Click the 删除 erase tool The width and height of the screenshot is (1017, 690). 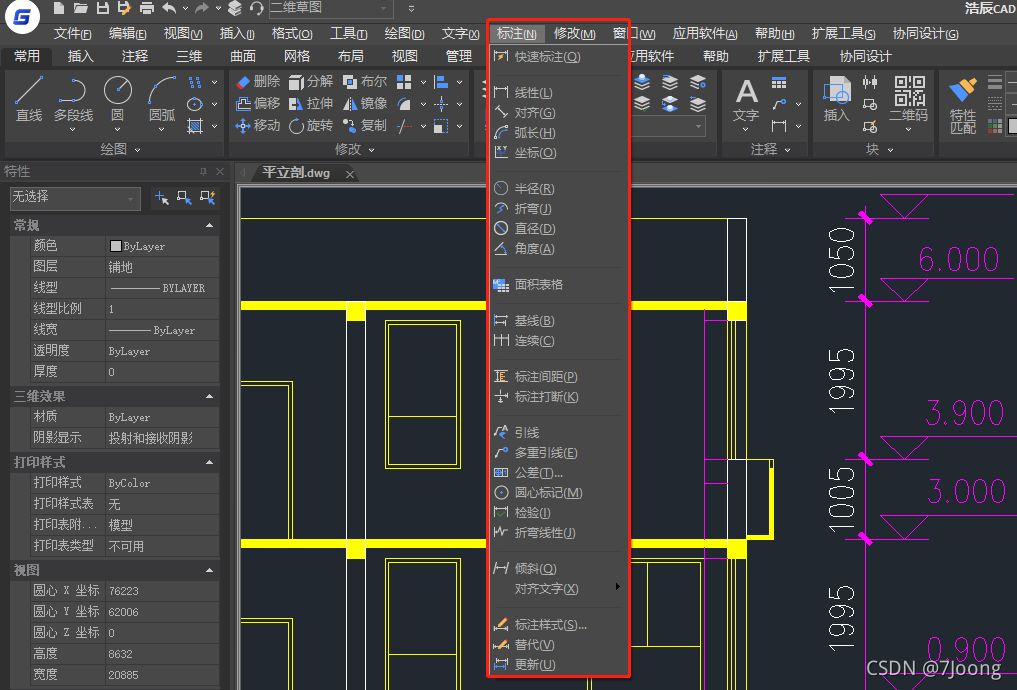pos(258,82)
